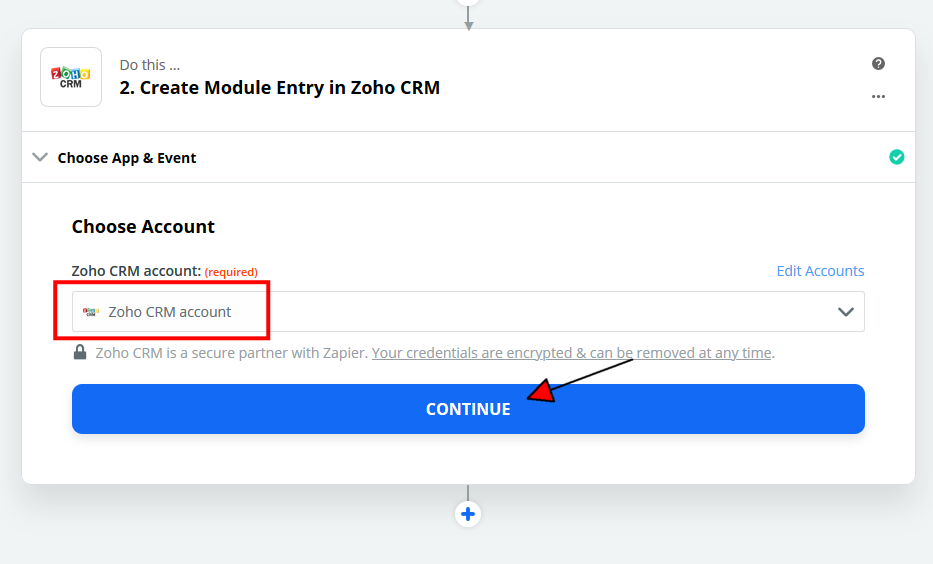Viewport: 933px width, 564px height.
Task: Click the Zoho CRM app logo
Action: (71, 77)
